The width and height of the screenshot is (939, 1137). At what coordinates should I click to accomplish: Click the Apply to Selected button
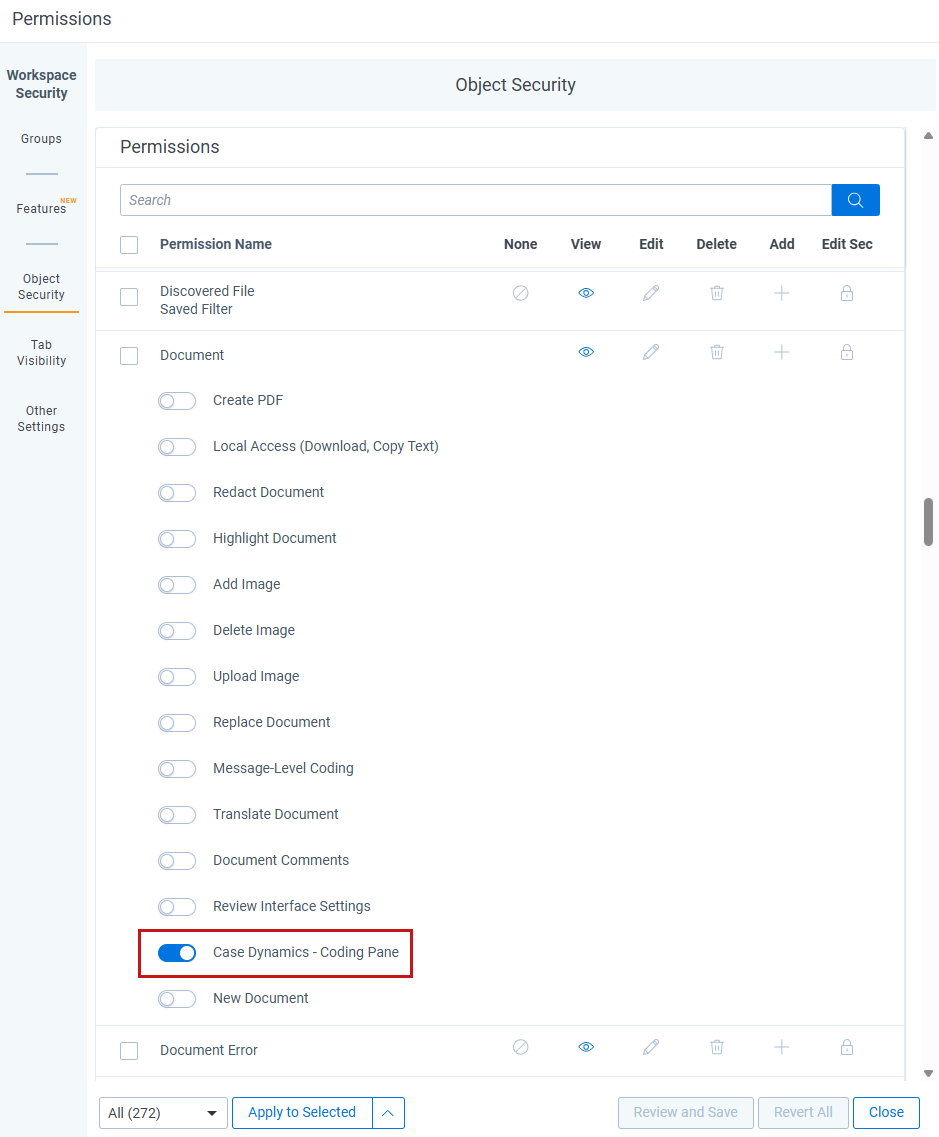click(302, 1113)
